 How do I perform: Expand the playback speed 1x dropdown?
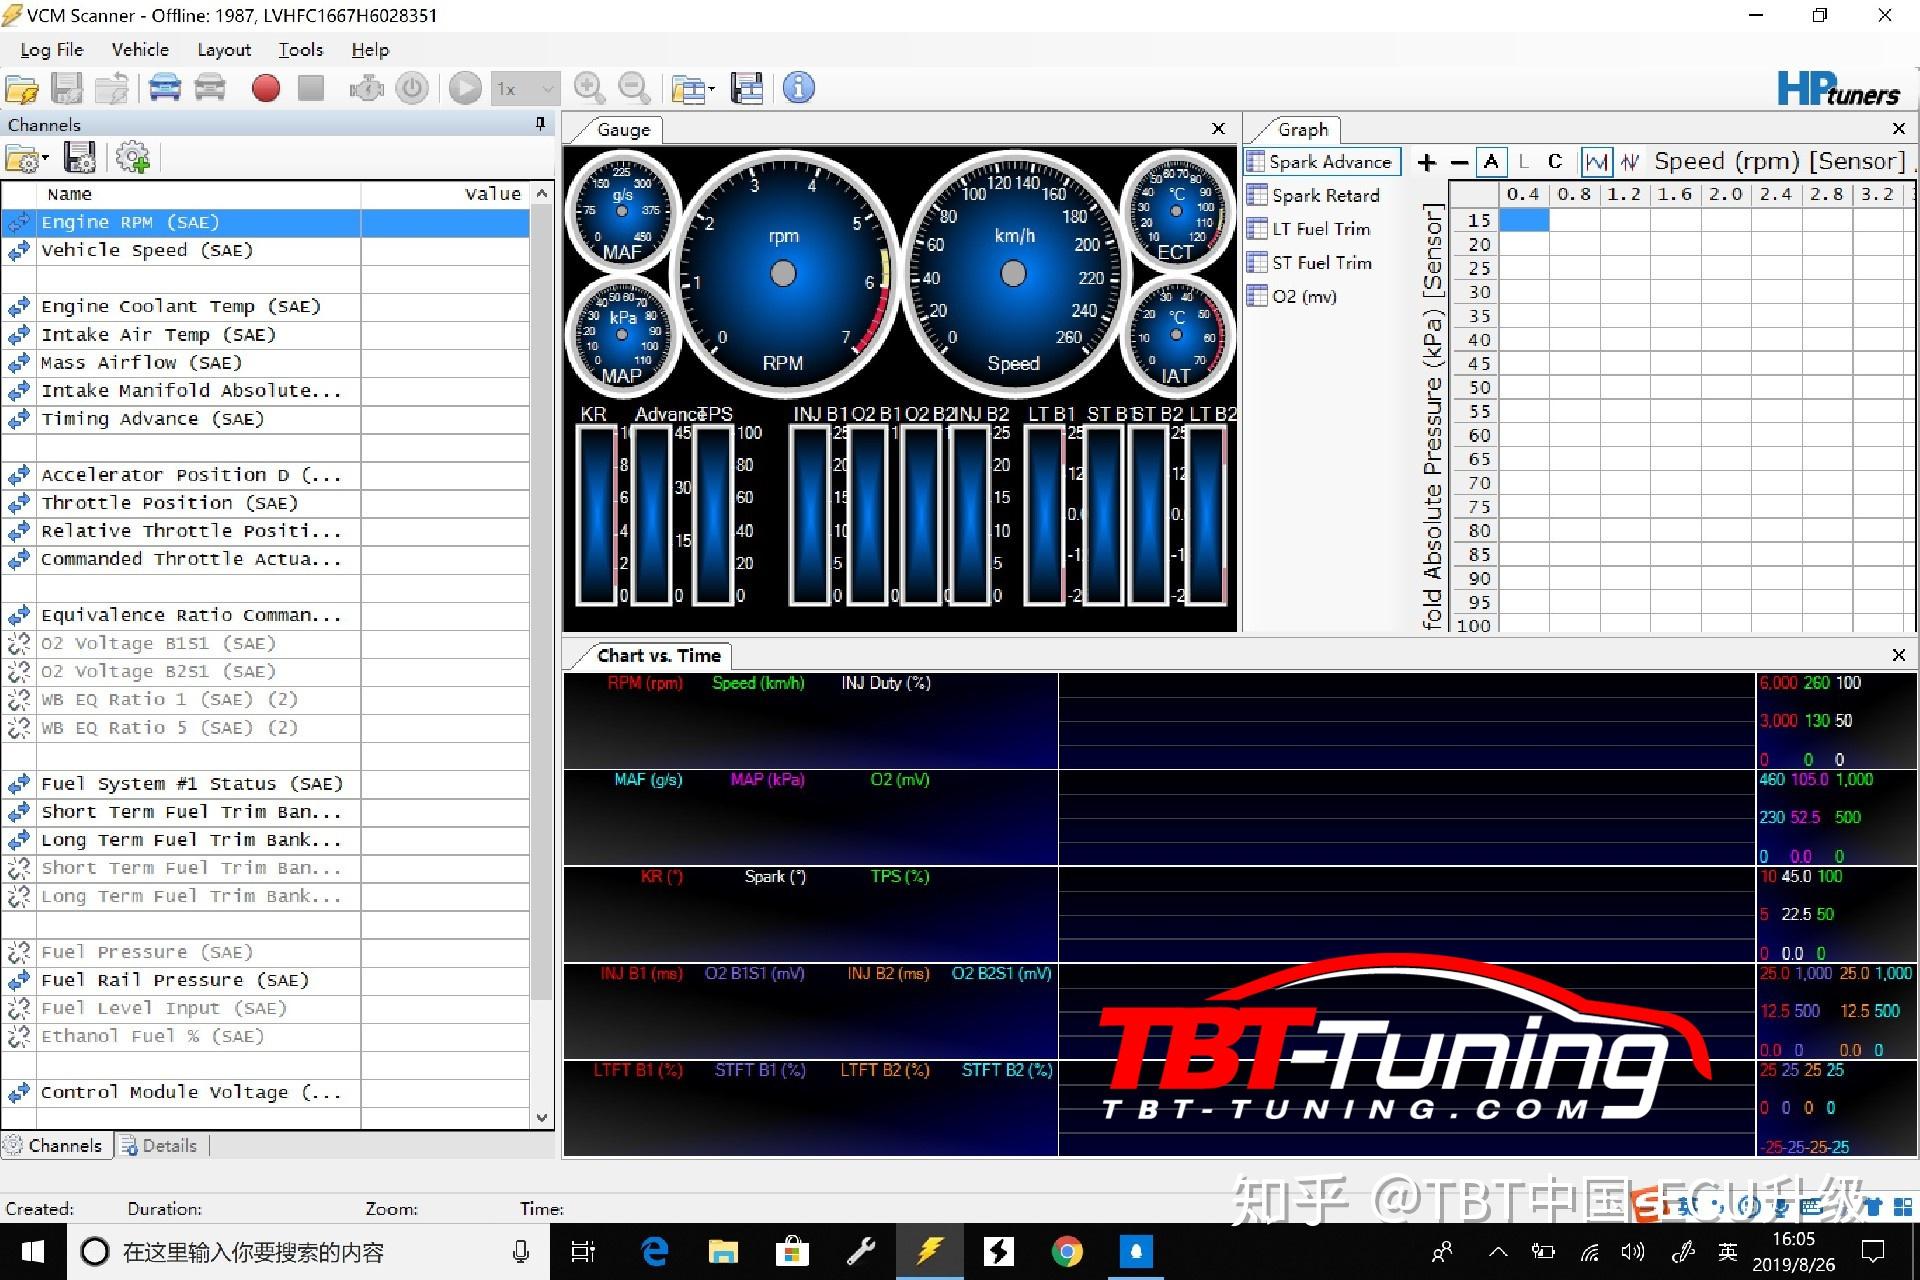(547, 89)
